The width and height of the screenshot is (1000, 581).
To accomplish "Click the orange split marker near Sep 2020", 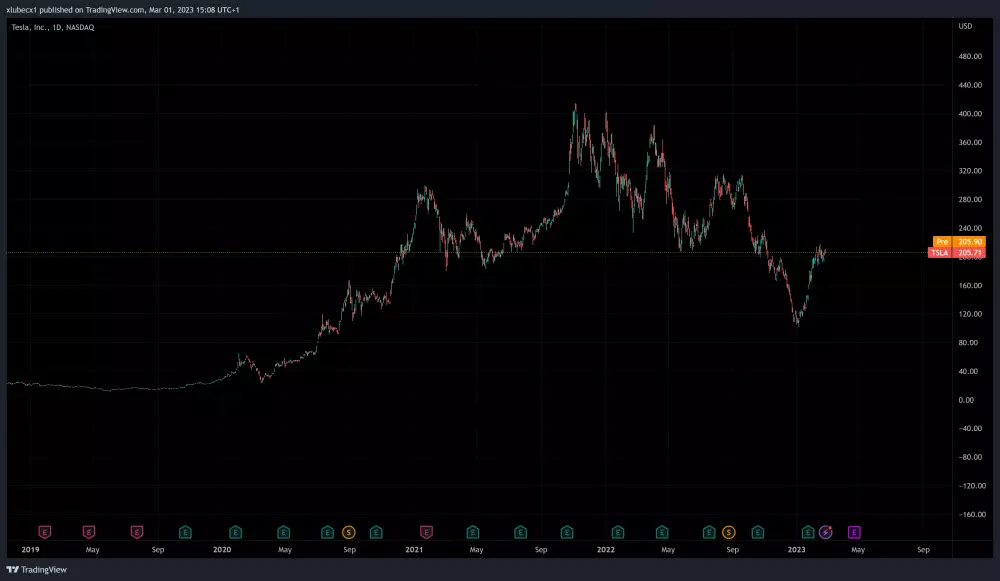I will pos(349,532).
